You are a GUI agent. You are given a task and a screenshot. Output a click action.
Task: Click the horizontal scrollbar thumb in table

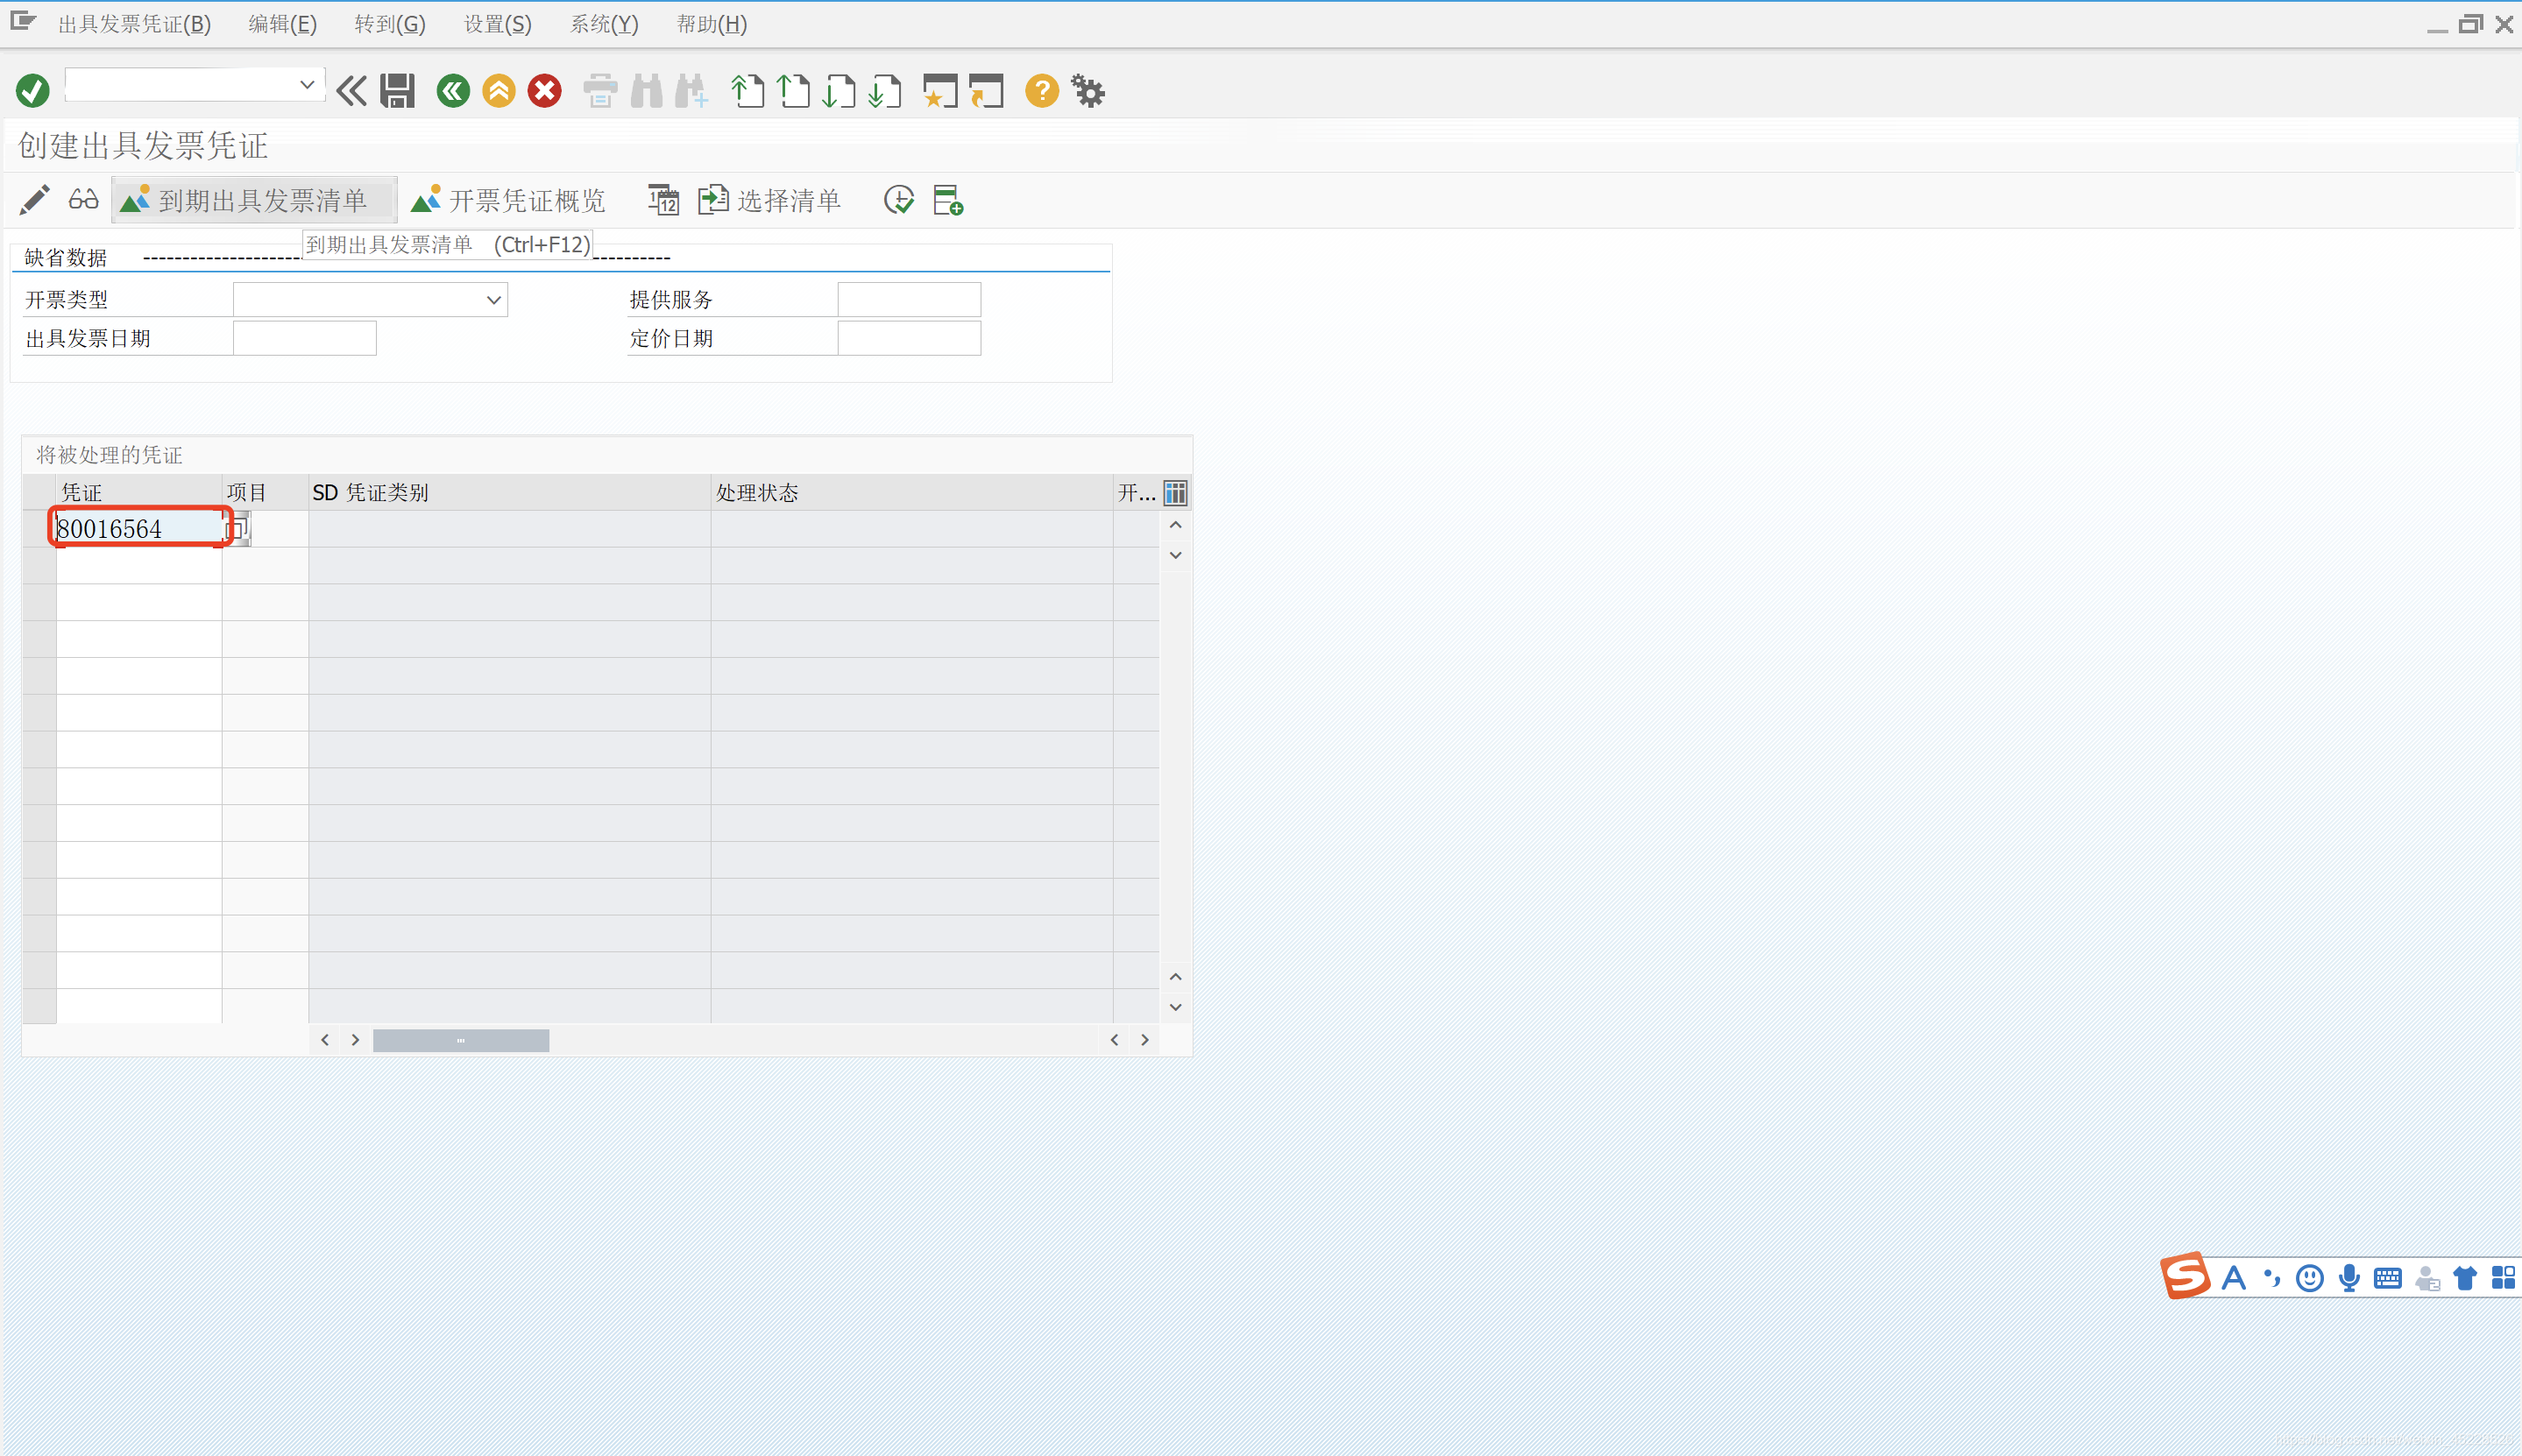click(460, 1040)
